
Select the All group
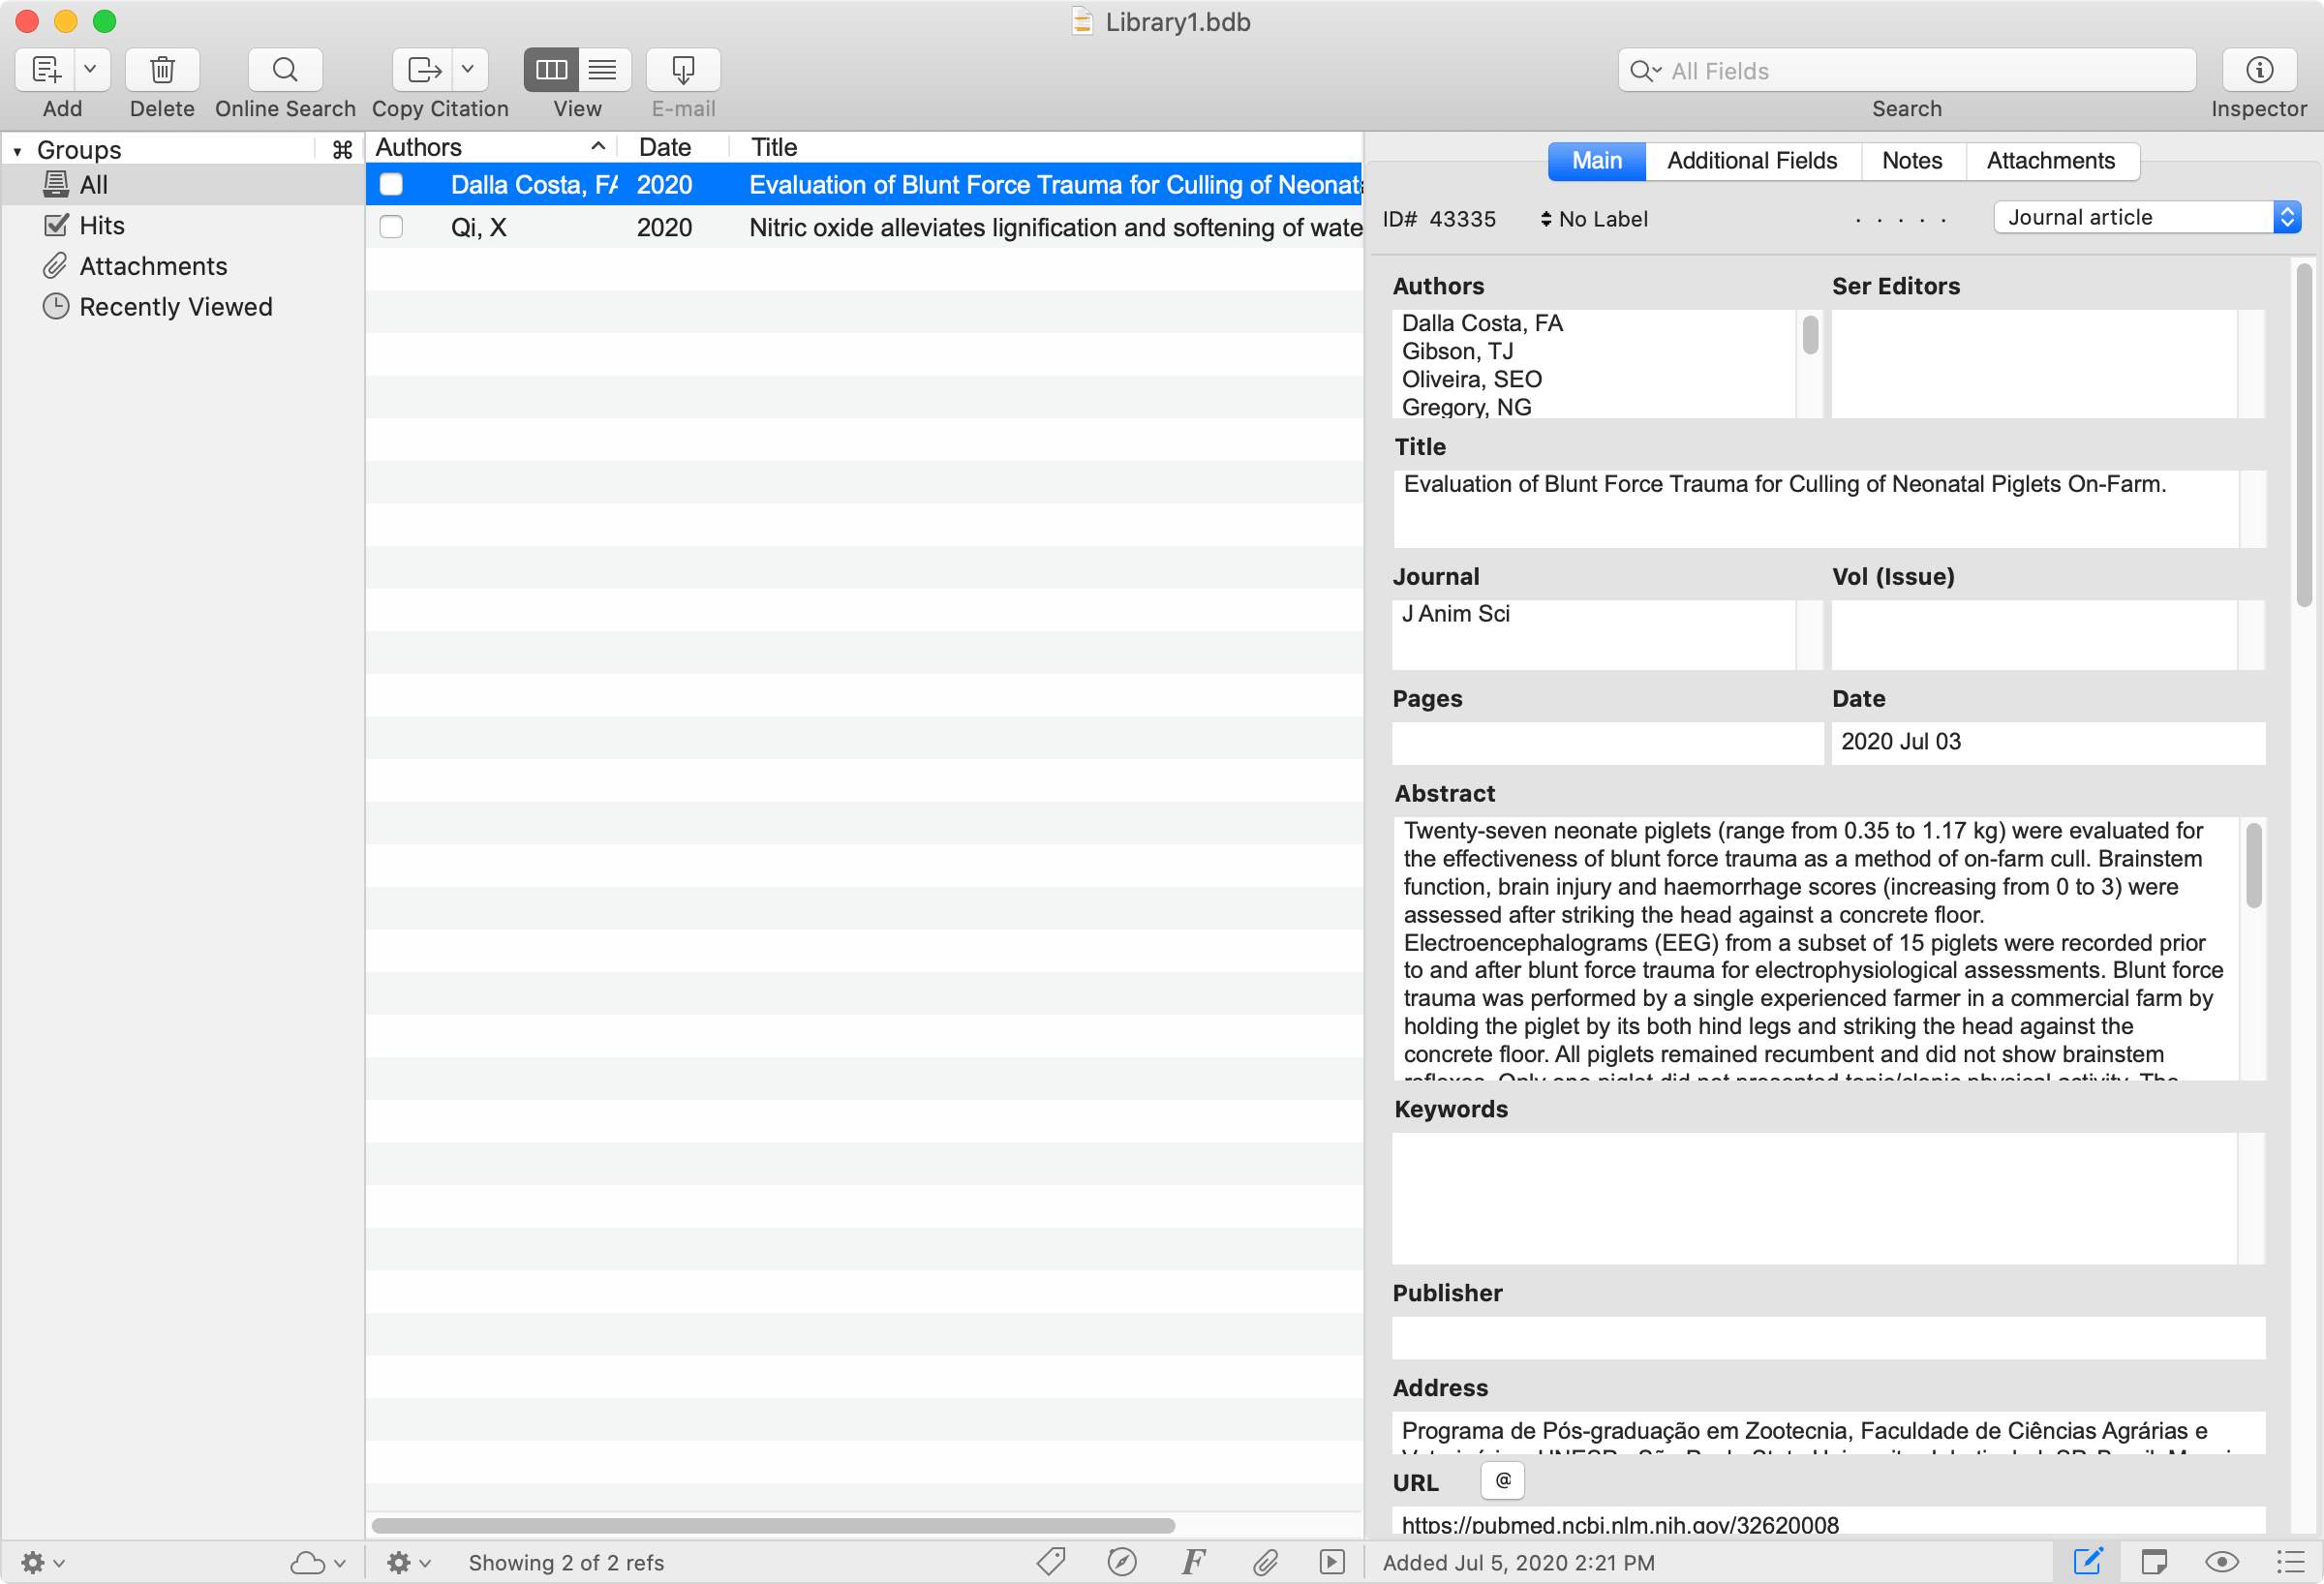click(x=183, y=185)
